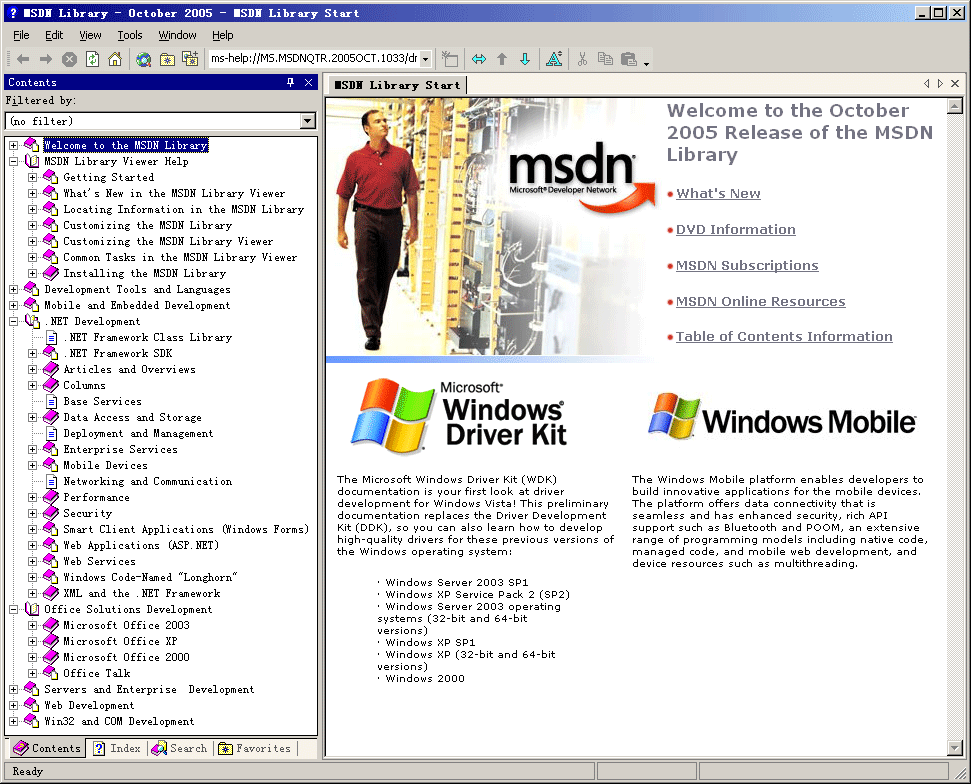971x784 pixels.
Task: Open the web Search globe icon
Action: [x=144, y=59]
